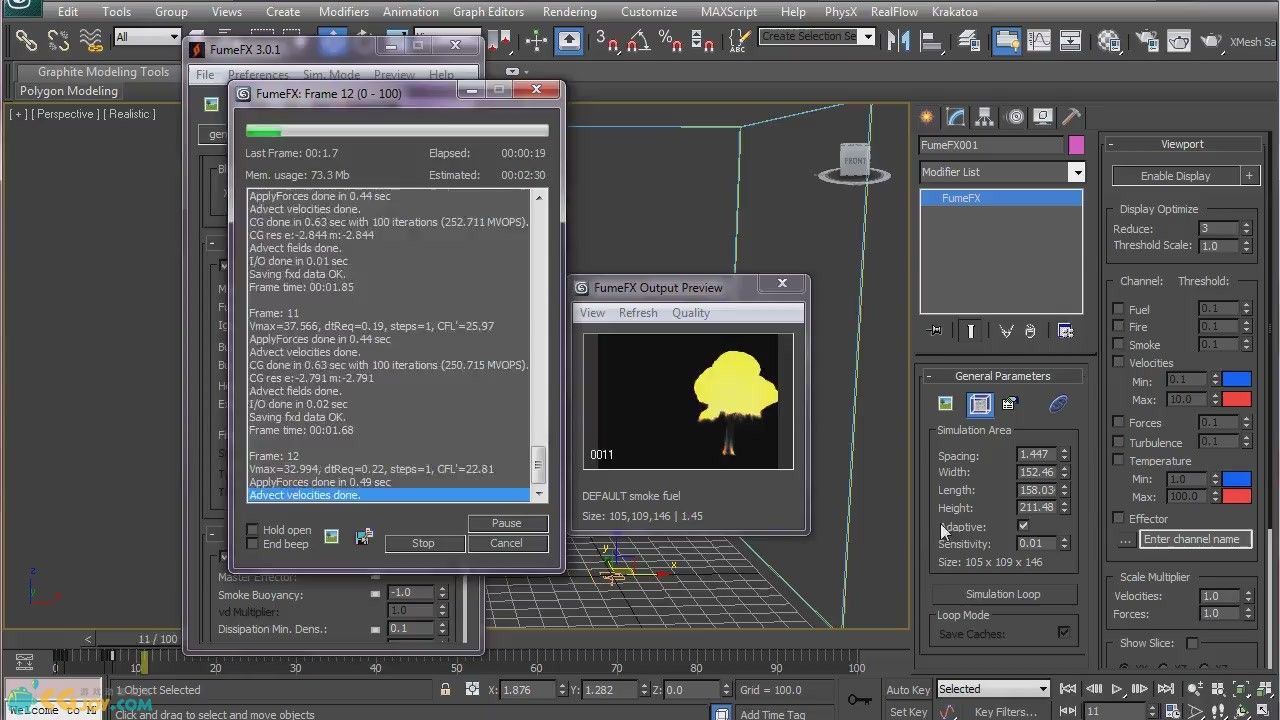Screen dimensions: 1280x720
Task: Click blue Velocities Min color swatch
Action: pos(1236,380)
